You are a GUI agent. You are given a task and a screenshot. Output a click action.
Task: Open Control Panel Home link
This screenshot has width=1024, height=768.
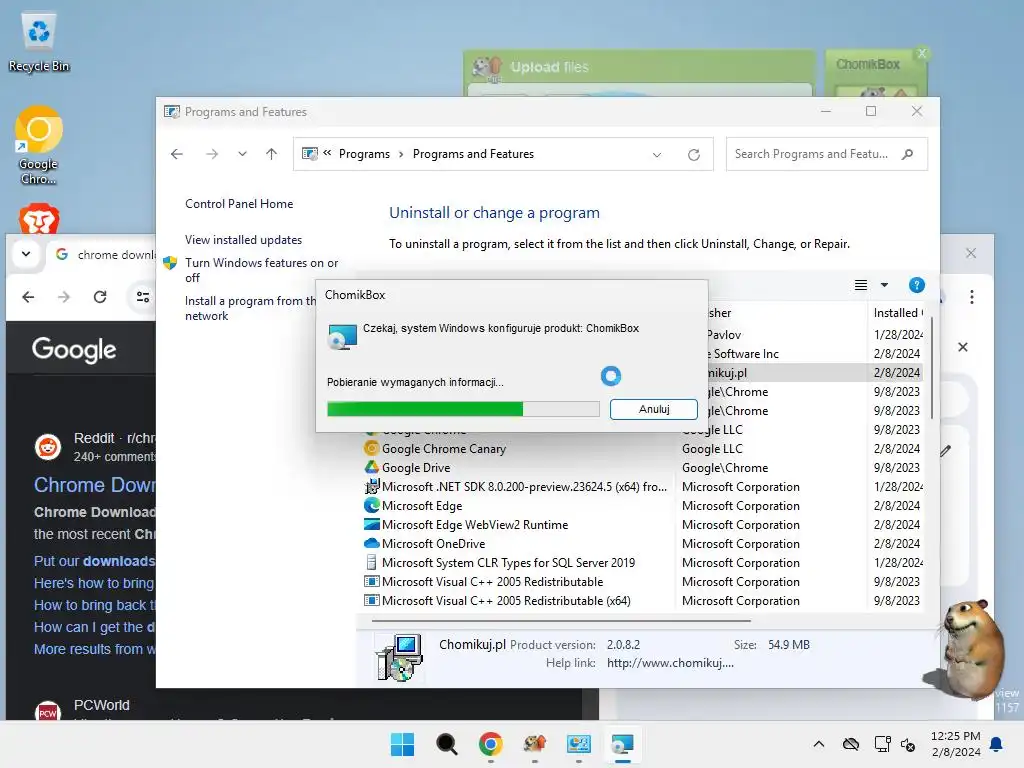click(x=239, y=204)
